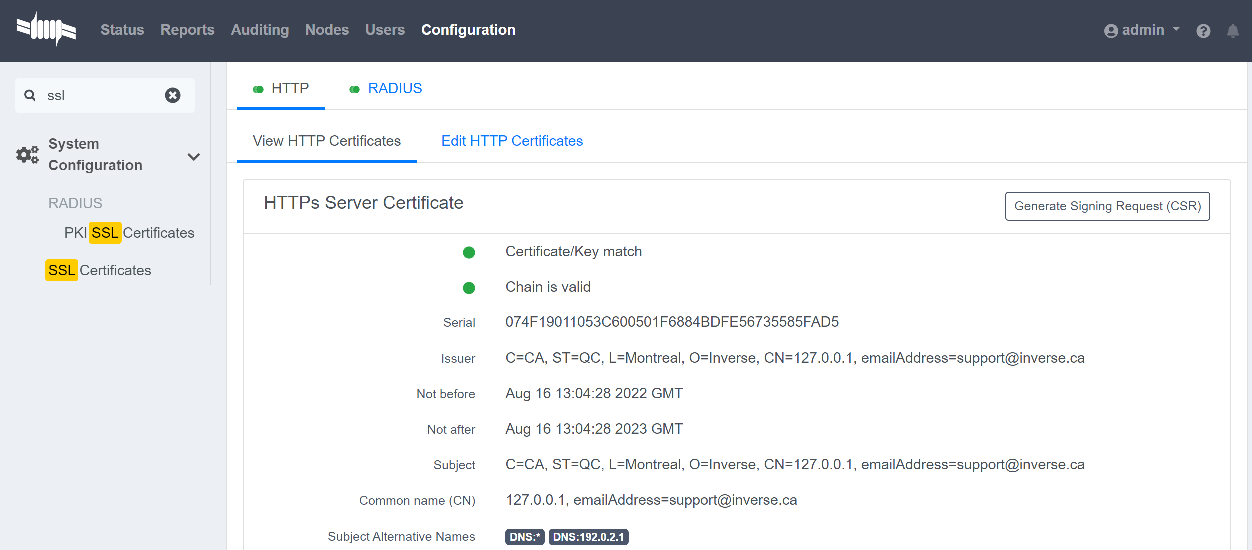Open Edit HTTP Certificates tab
Screen dimensions: 1252x550
[x=512, y=141]
